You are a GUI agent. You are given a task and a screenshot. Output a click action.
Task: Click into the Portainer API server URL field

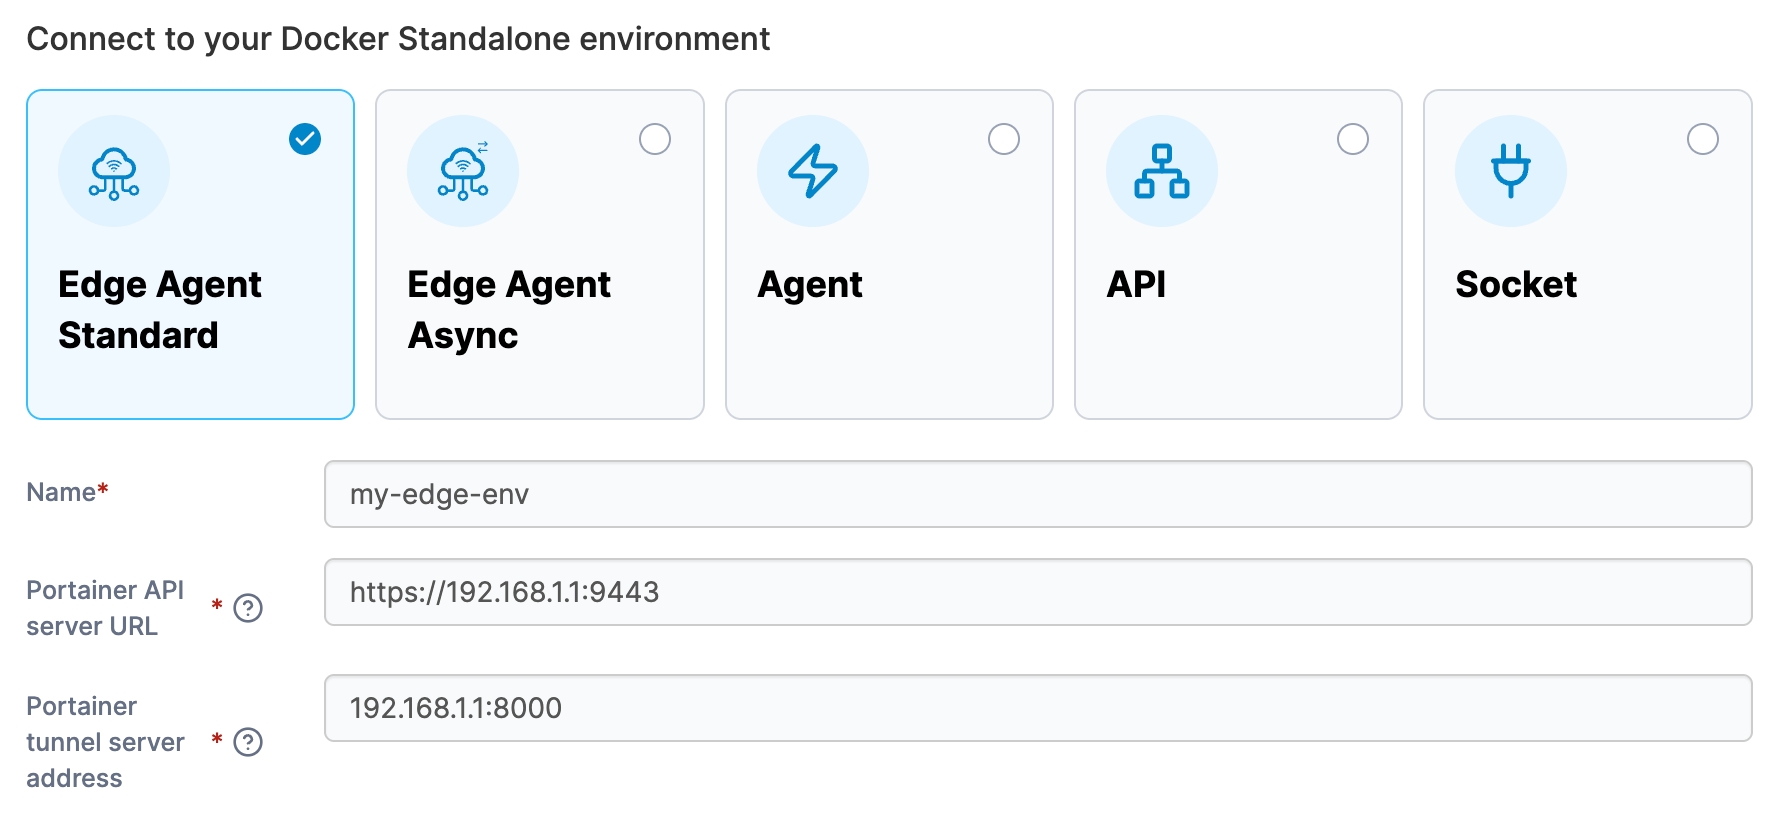click(x=1037, y=592)
